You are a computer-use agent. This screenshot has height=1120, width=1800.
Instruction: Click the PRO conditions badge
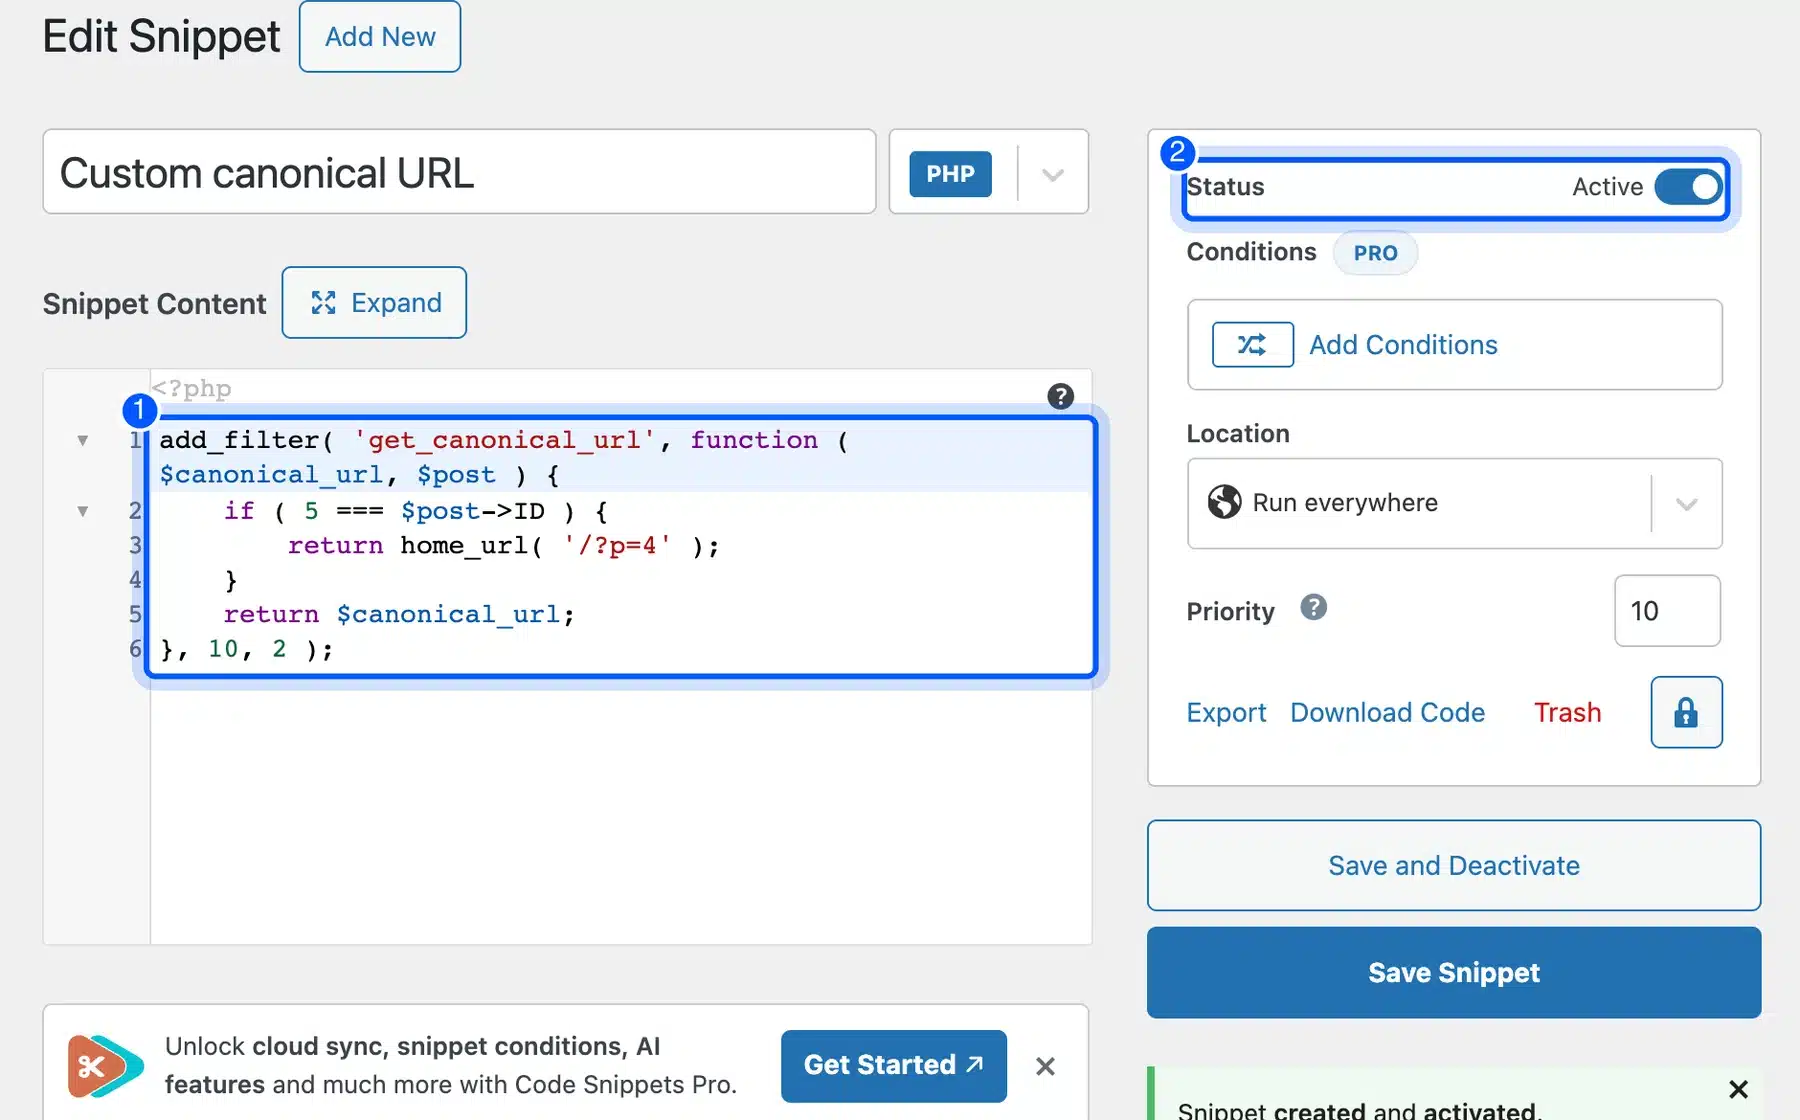(1375, 253)
